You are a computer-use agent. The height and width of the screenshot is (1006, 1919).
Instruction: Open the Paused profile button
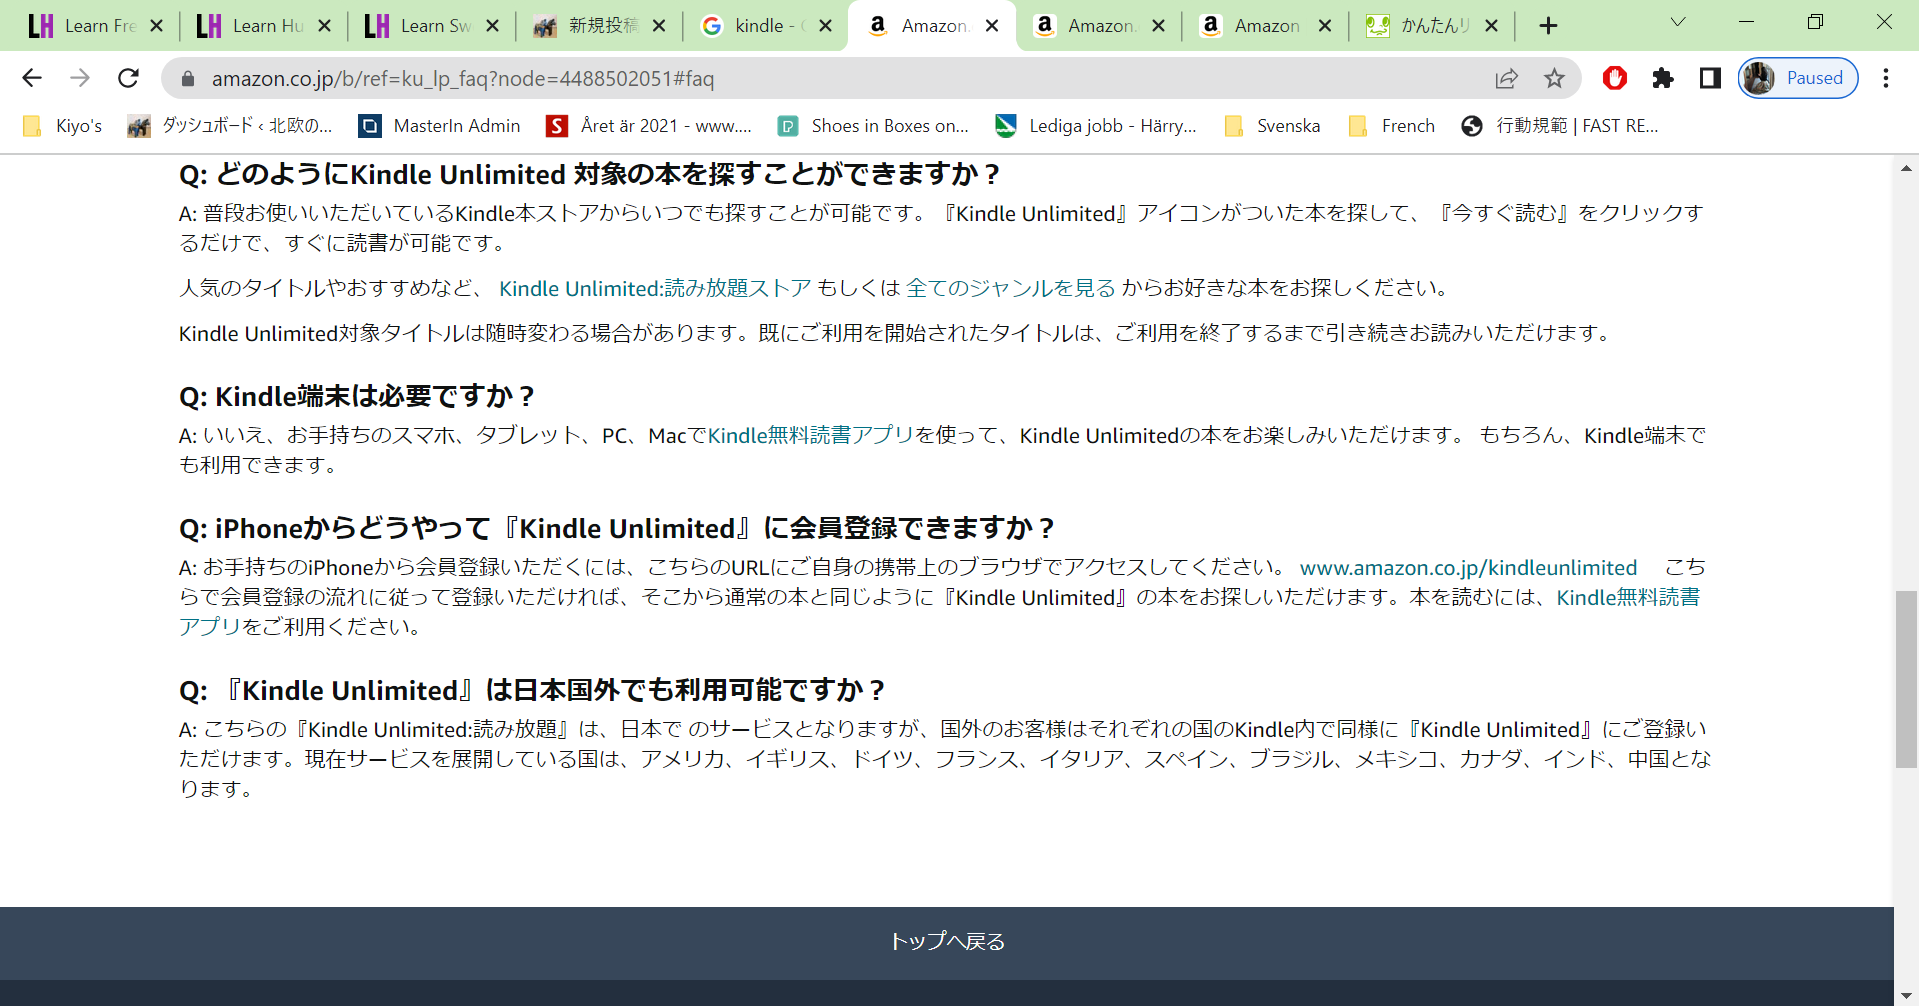click(1798, 78)
